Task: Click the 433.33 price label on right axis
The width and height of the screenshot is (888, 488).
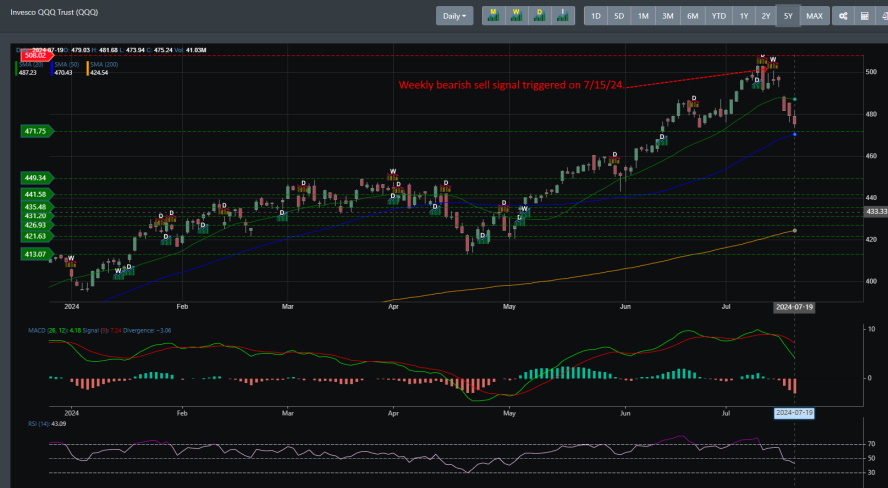Action: [x=876, y=211]
